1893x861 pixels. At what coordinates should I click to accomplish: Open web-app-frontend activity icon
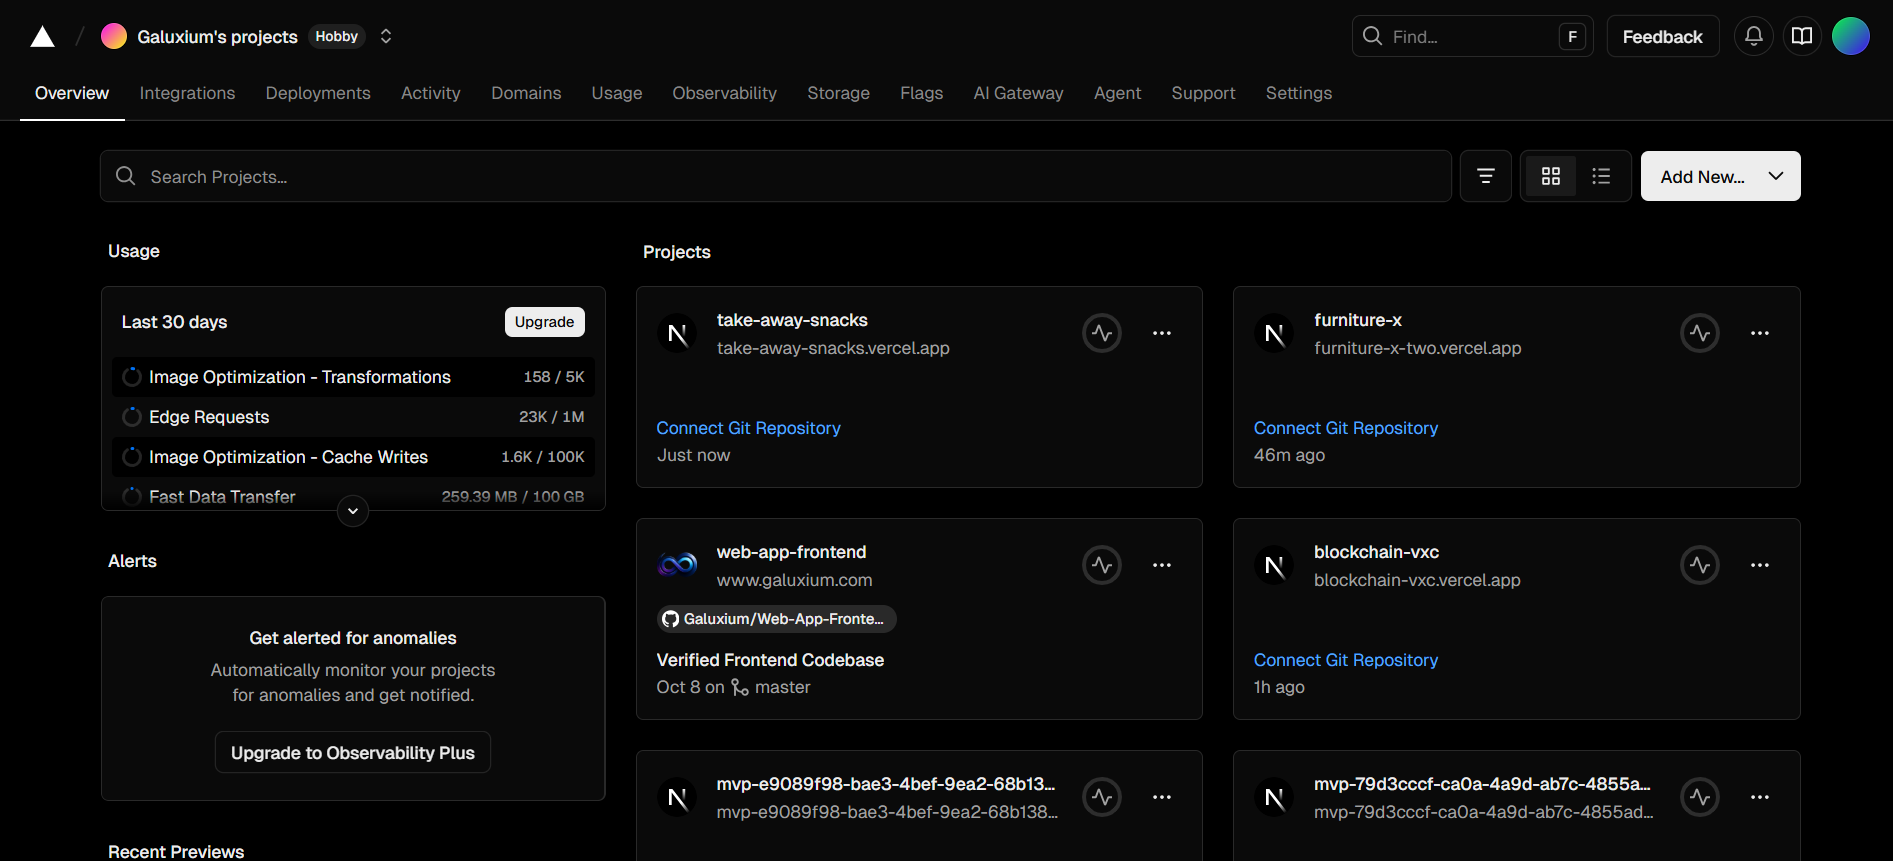(x=1102, y=565)
